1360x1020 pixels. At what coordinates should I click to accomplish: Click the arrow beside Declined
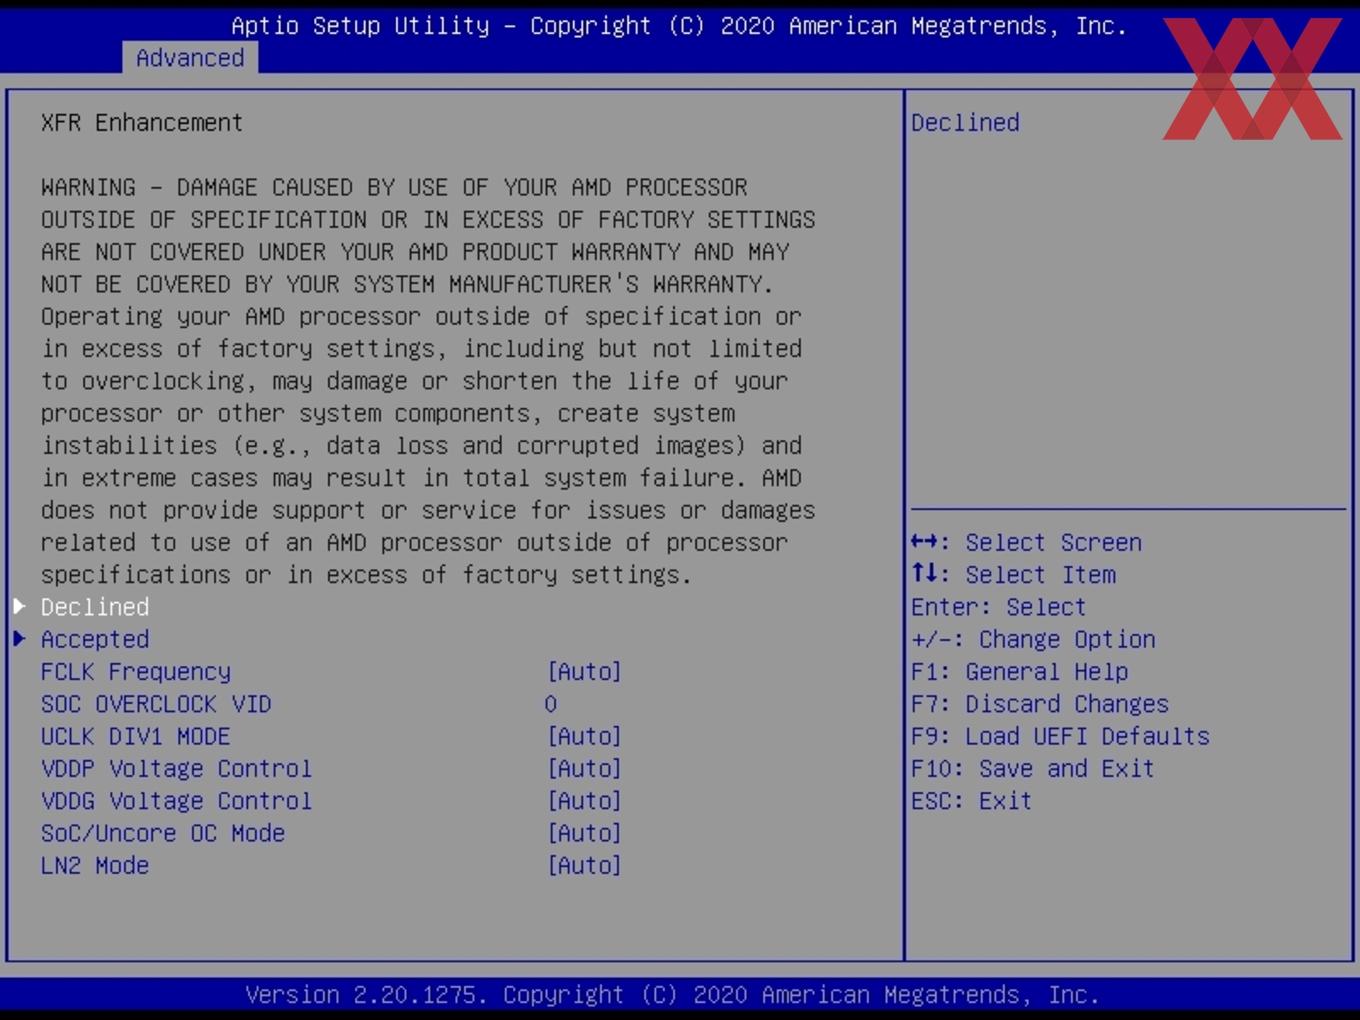[x=19, y=606]
